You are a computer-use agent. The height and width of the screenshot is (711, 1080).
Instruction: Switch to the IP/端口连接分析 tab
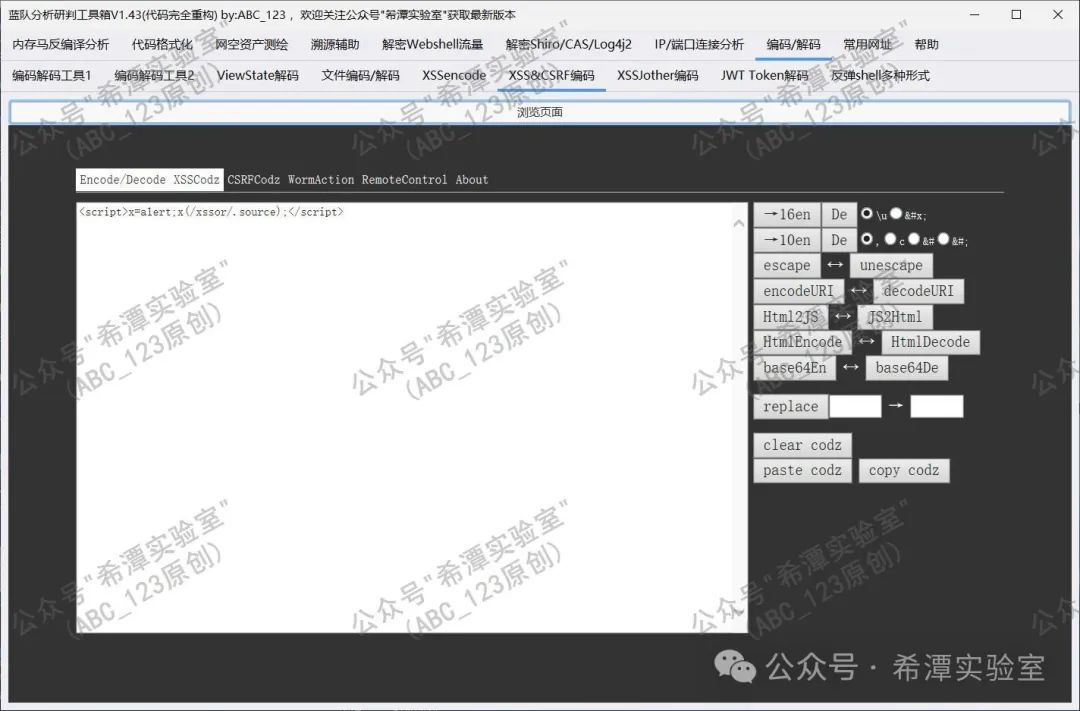pyautogui.click(x=699, y=44)
